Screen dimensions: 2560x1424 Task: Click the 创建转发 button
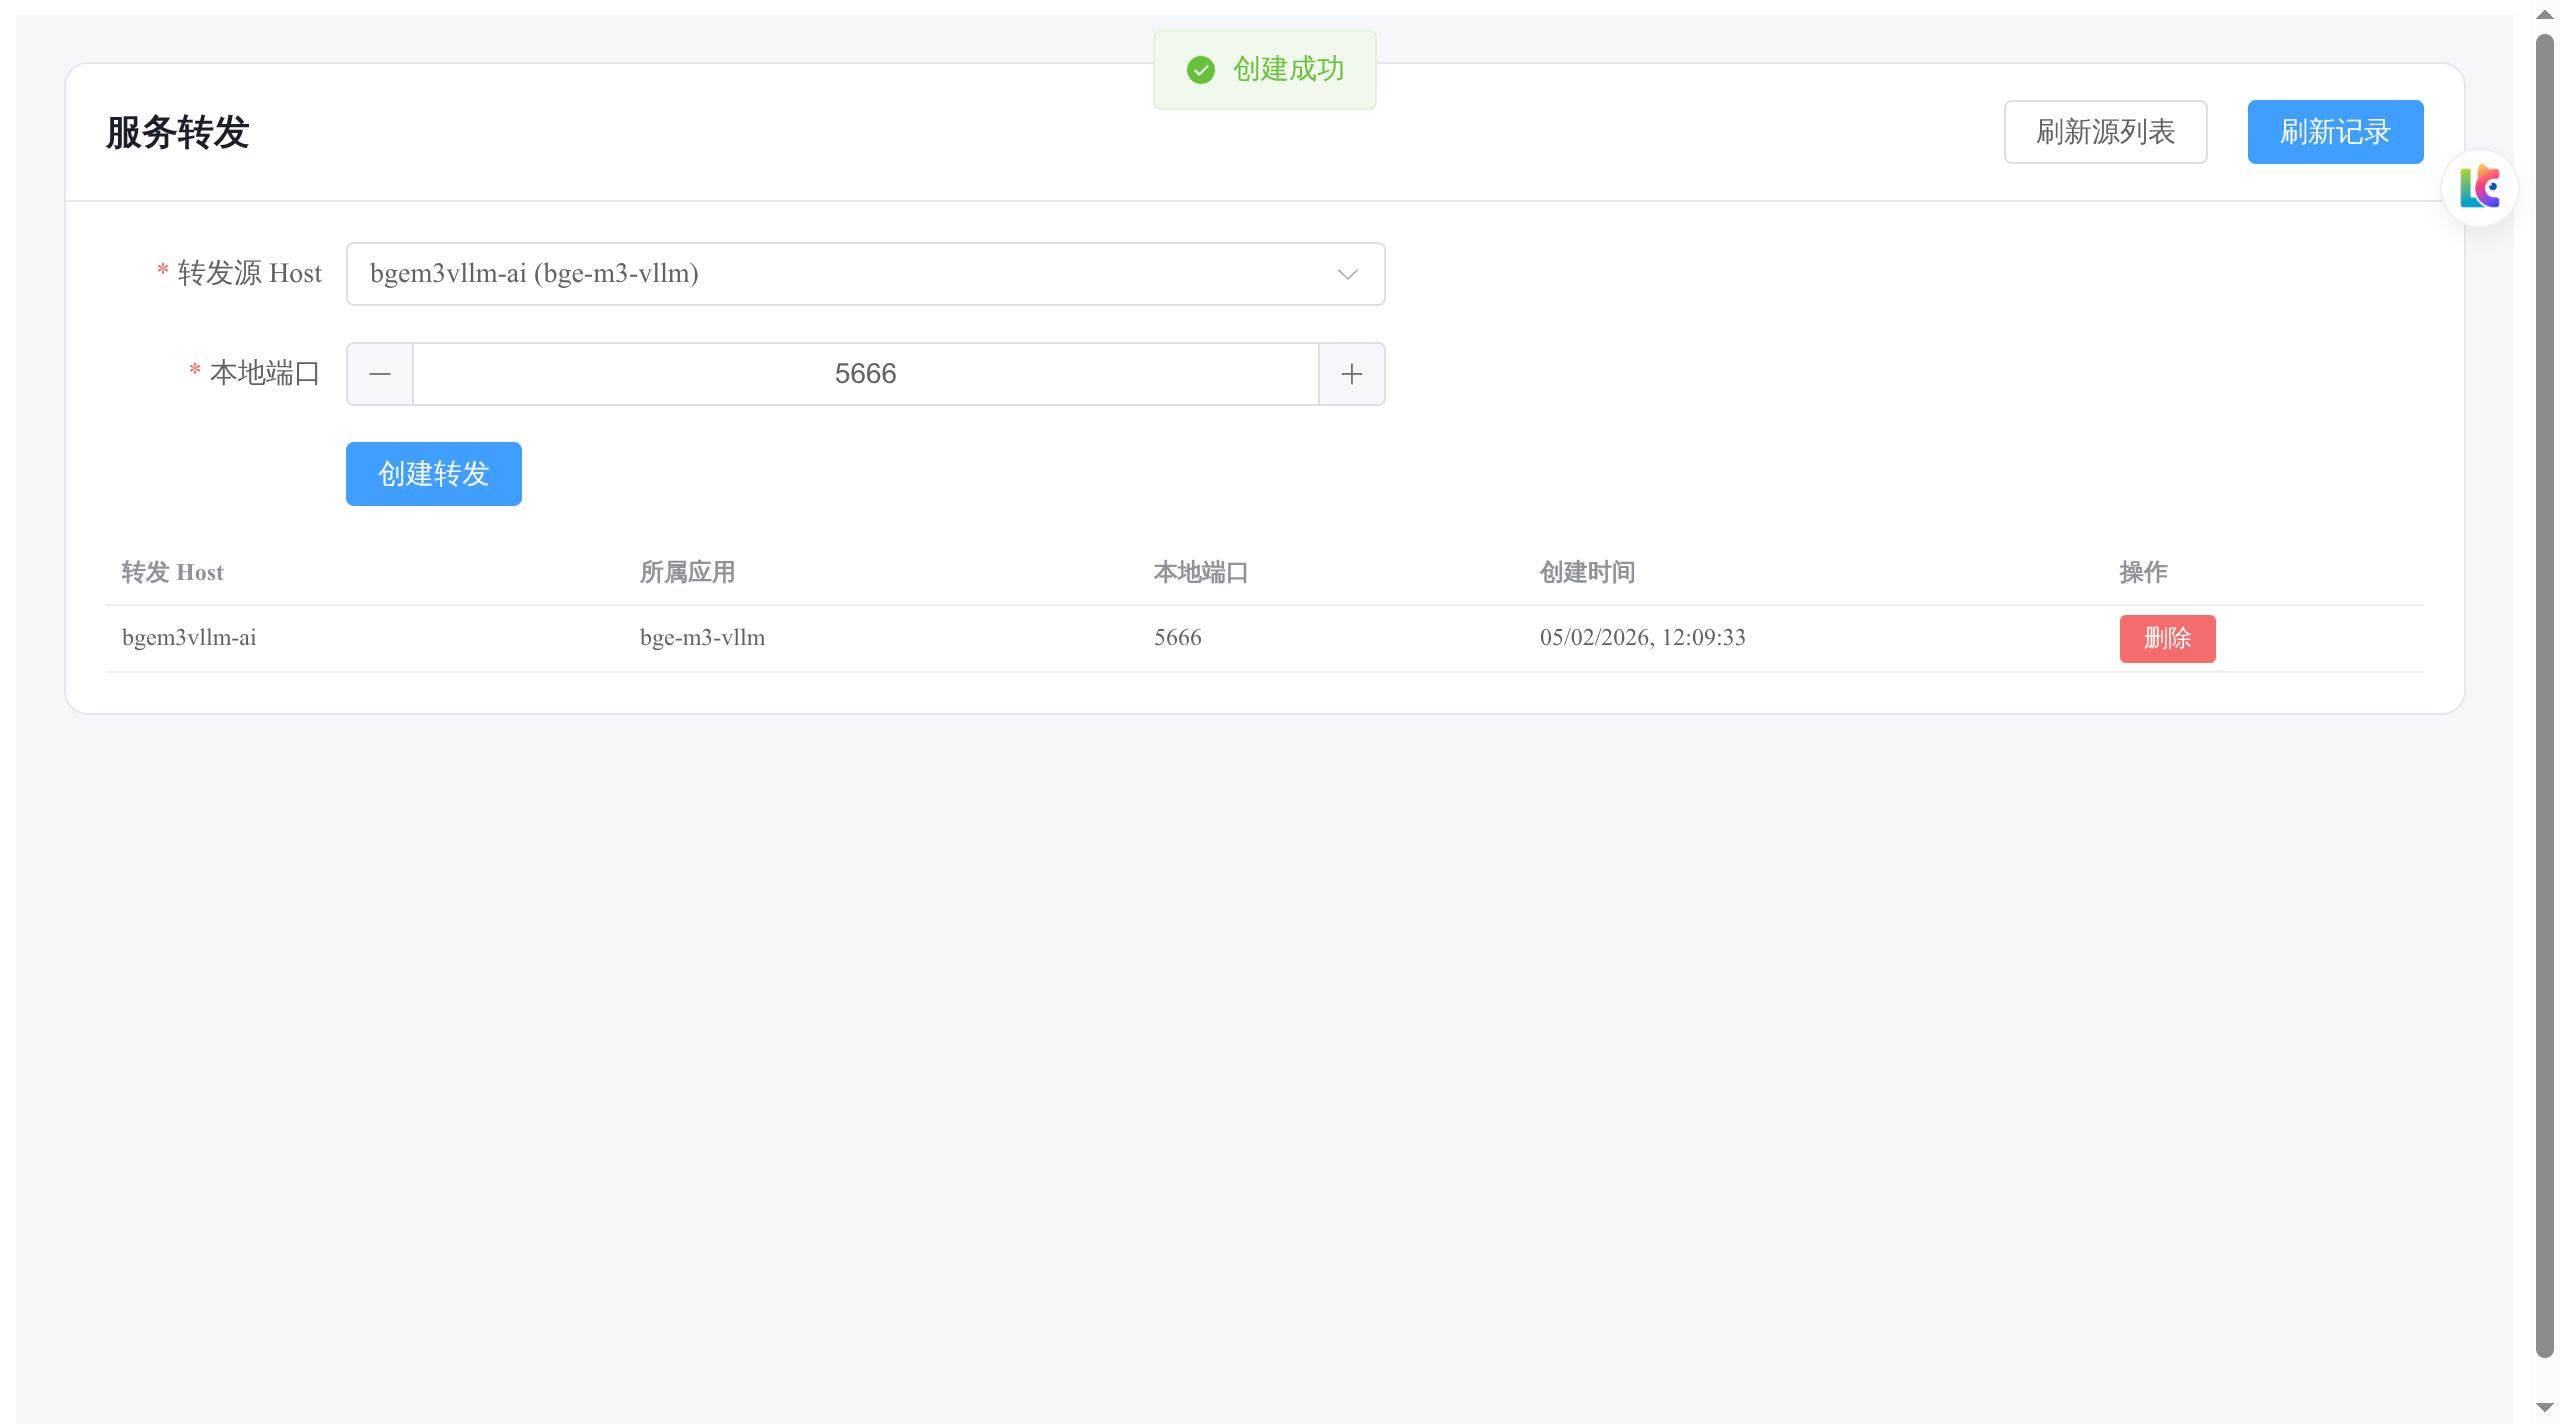(x=433, y=474)
